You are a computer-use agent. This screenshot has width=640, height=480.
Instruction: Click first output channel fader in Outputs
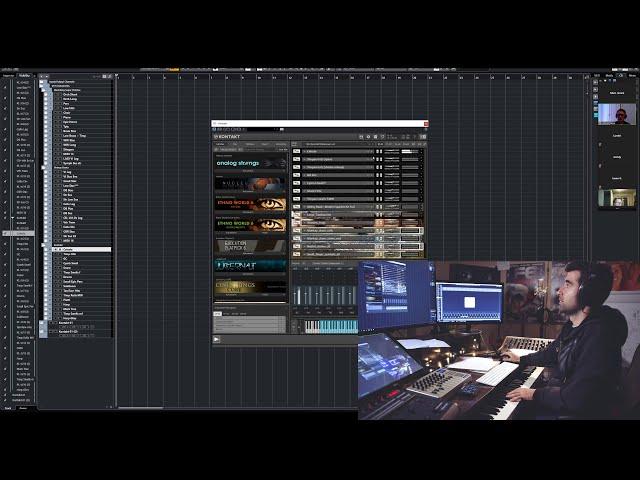[296, 295]
